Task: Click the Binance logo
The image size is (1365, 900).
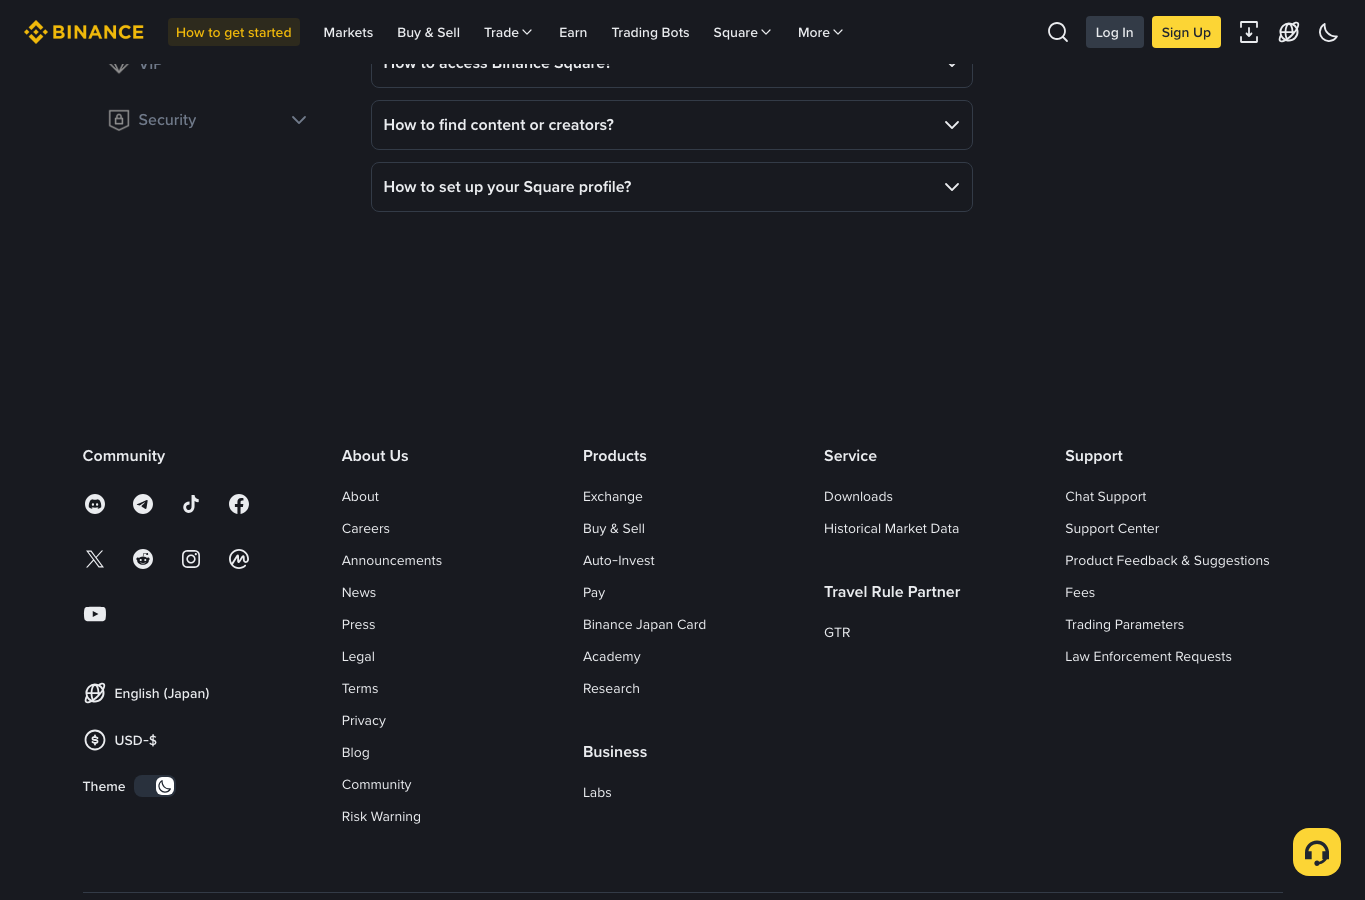Action: (x=84, y=32)
